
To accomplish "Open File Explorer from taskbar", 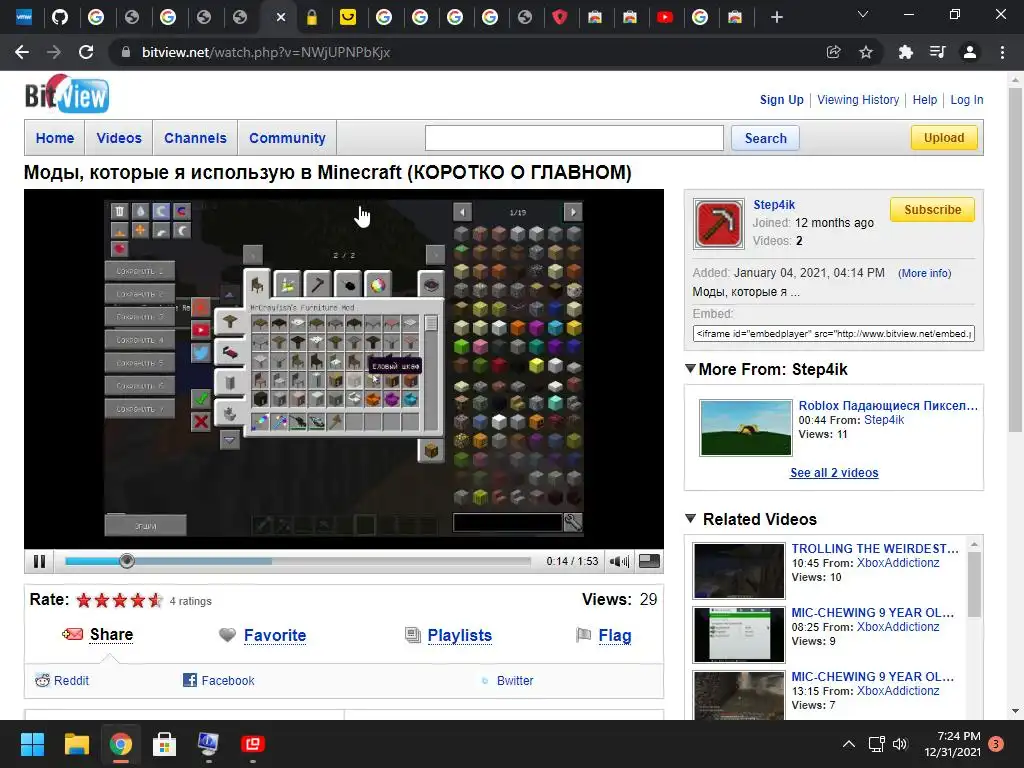I will [x=76, y=744].
